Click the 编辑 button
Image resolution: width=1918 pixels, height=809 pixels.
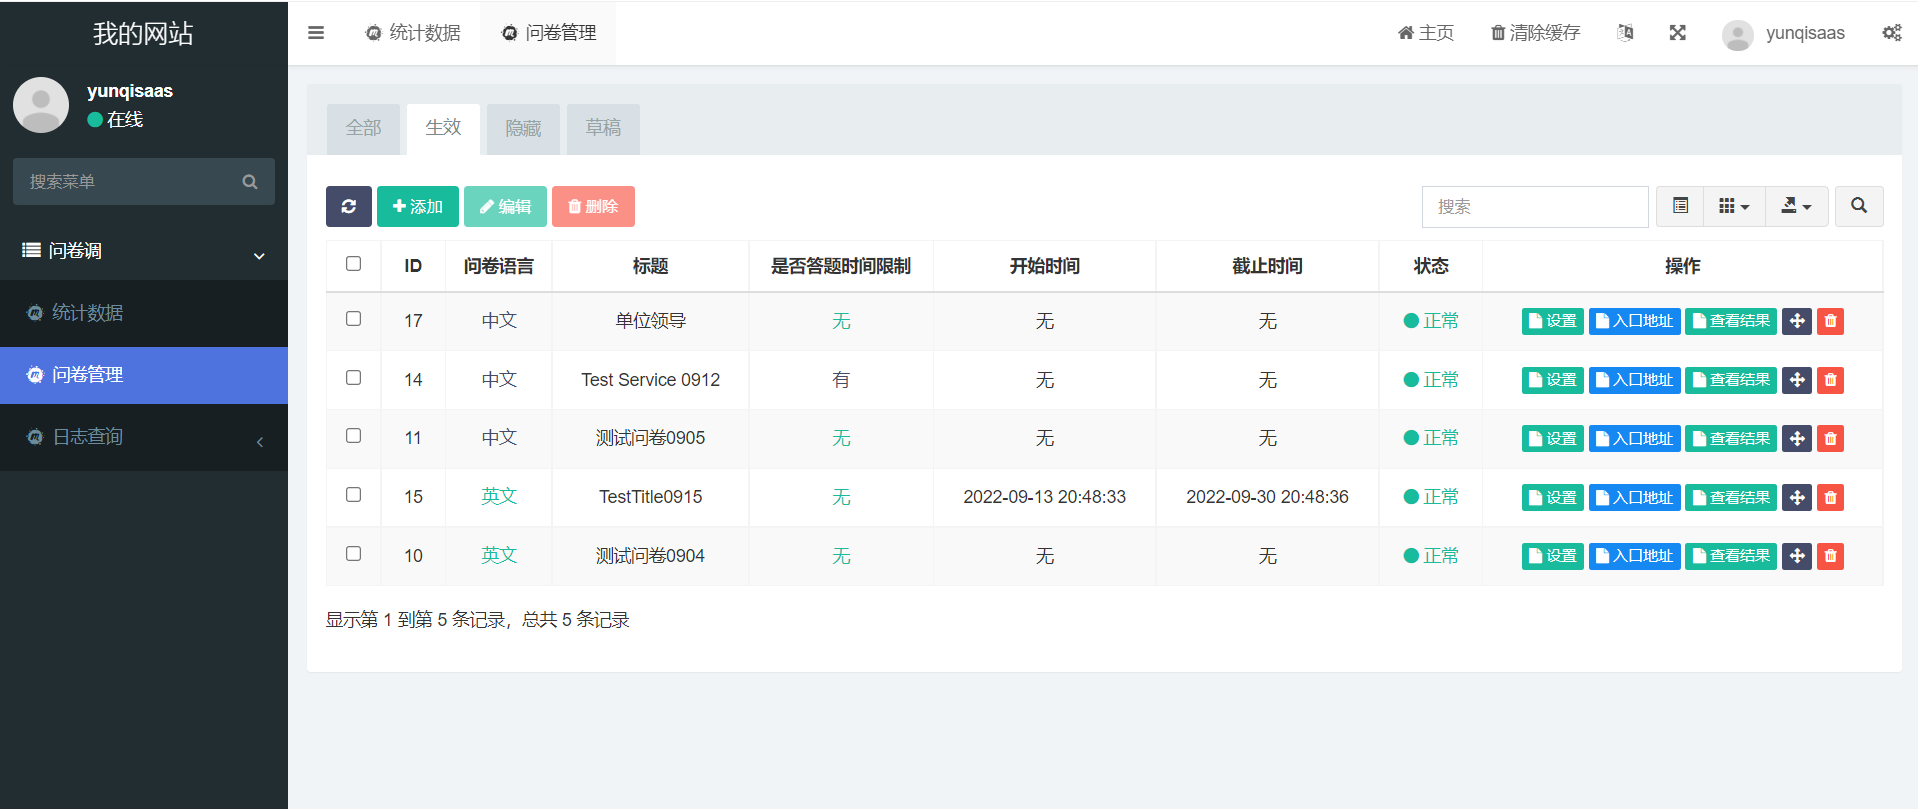(505, 206)
